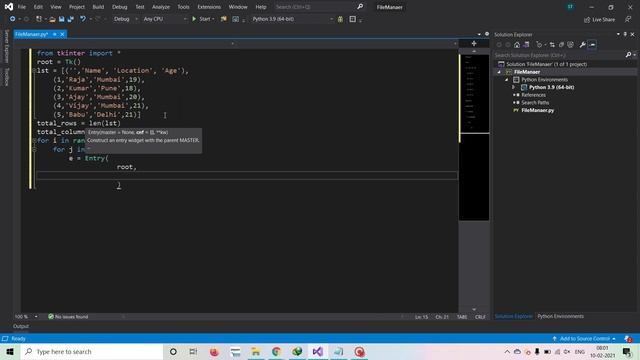Image resolution: width=640 pixels, height=360 pixels.
Task: Select the Search Paths tree item
Action: tap(535, 103)
